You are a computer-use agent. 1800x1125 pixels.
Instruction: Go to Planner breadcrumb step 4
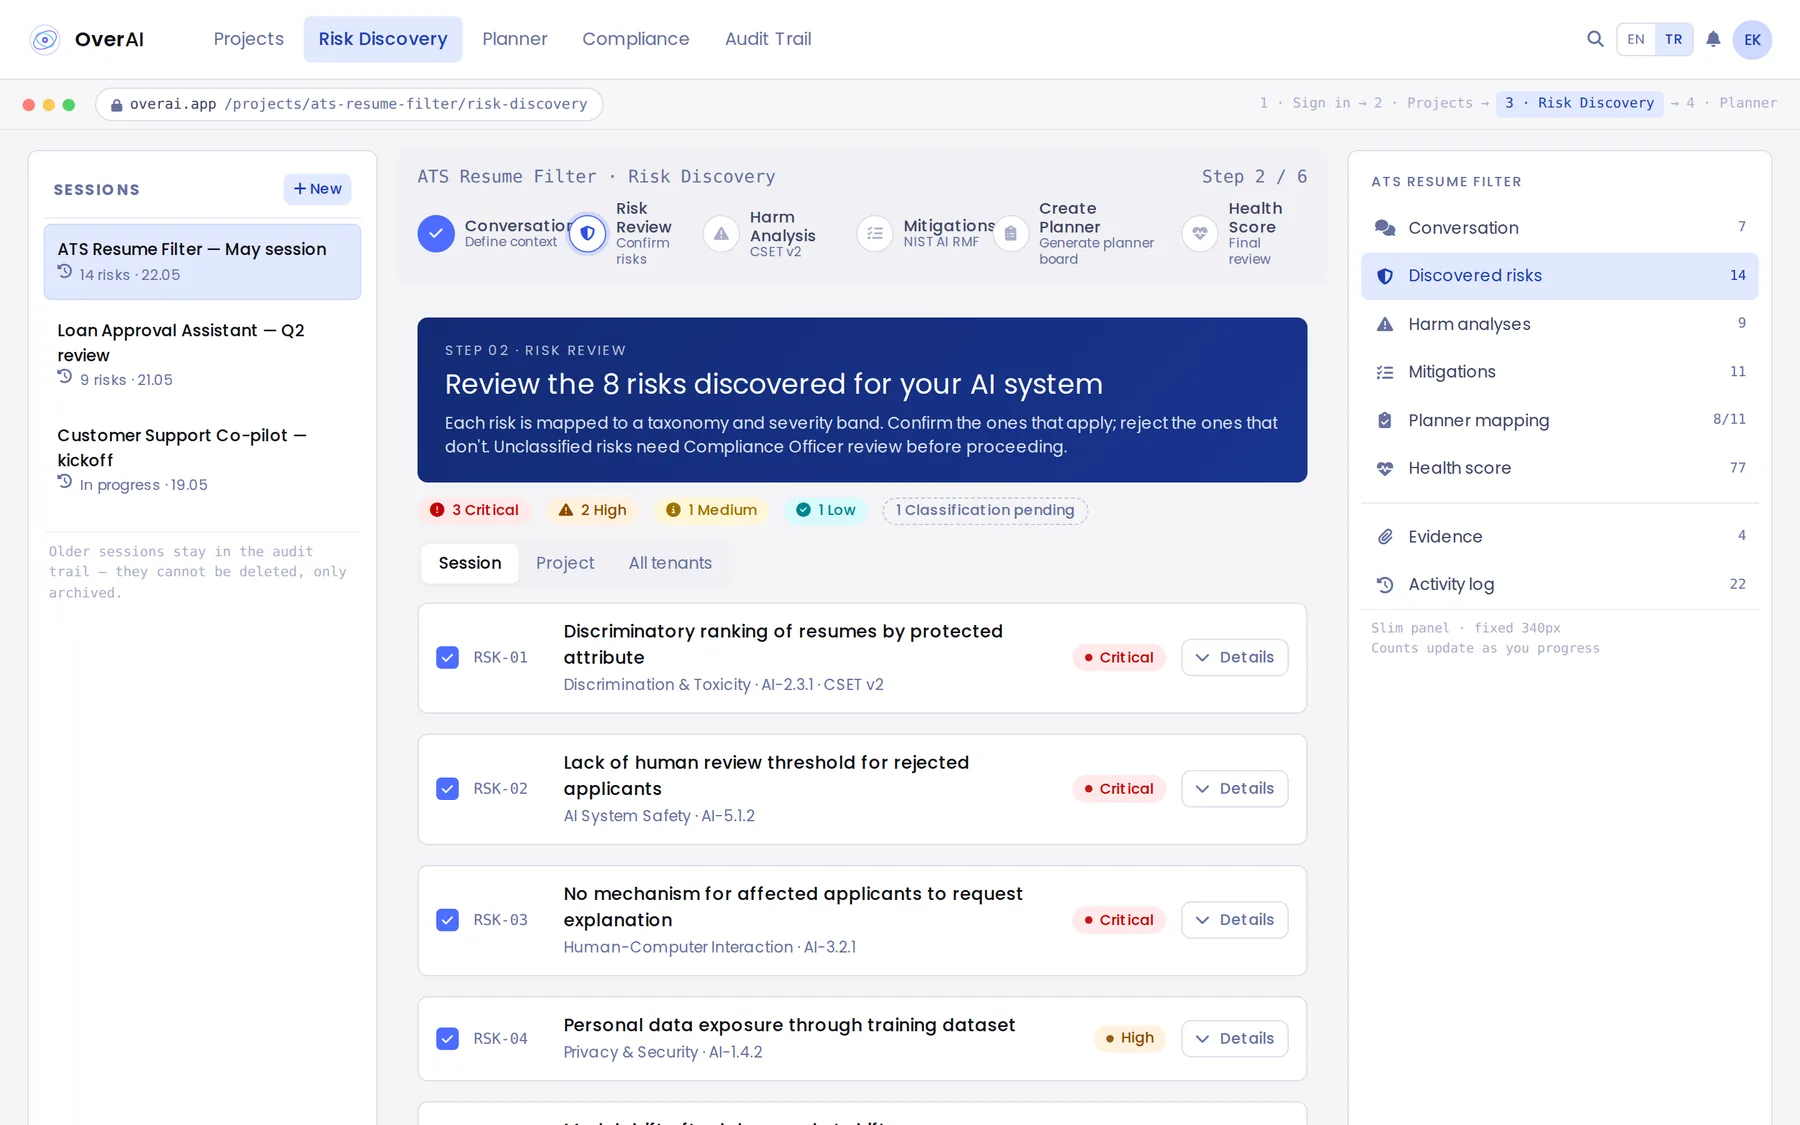pyautogui.click(x=1731, y=103)
